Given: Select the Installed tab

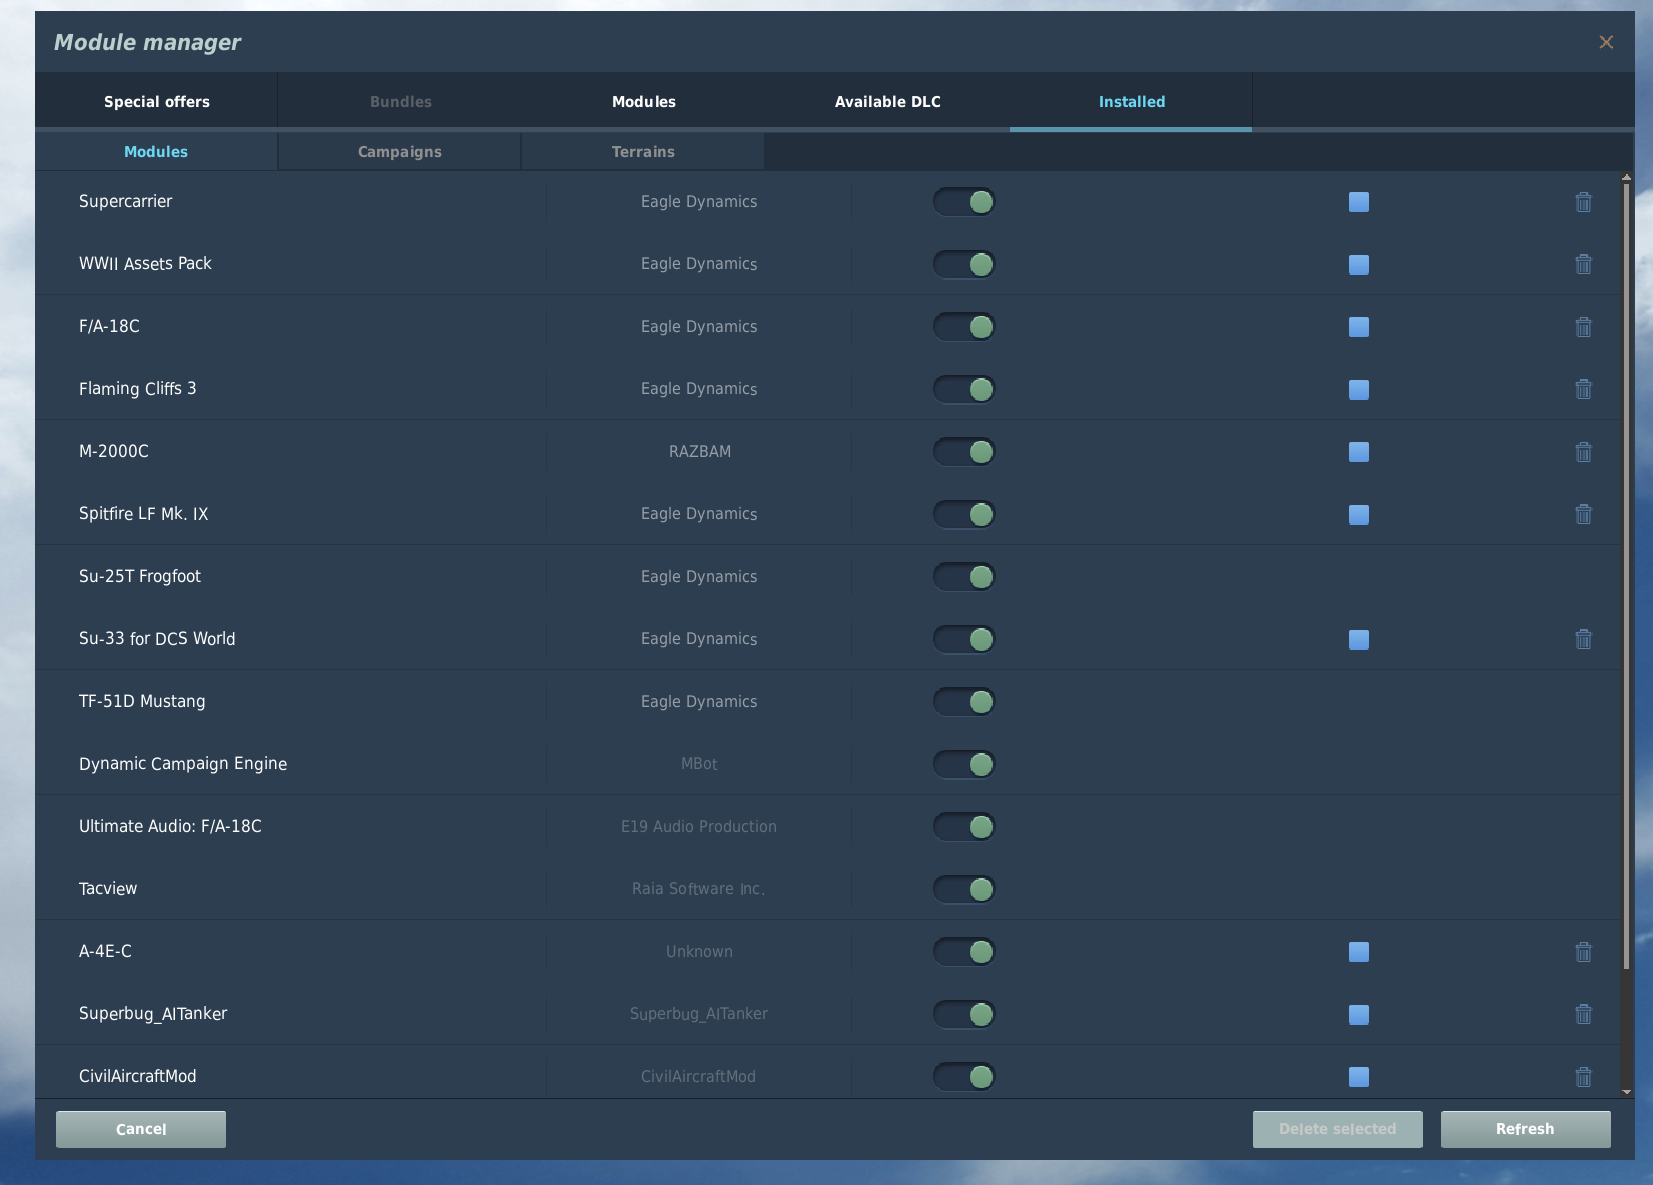Looking at the screenshot, I should (x=1131, y=101).
